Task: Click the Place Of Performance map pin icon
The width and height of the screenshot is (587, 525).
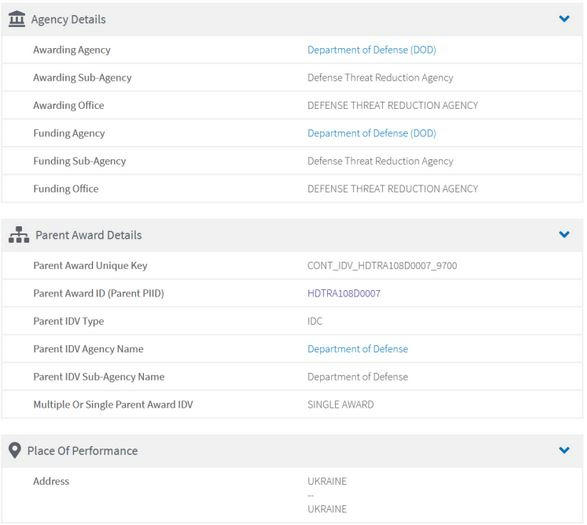Action: (x=15, y=450)
